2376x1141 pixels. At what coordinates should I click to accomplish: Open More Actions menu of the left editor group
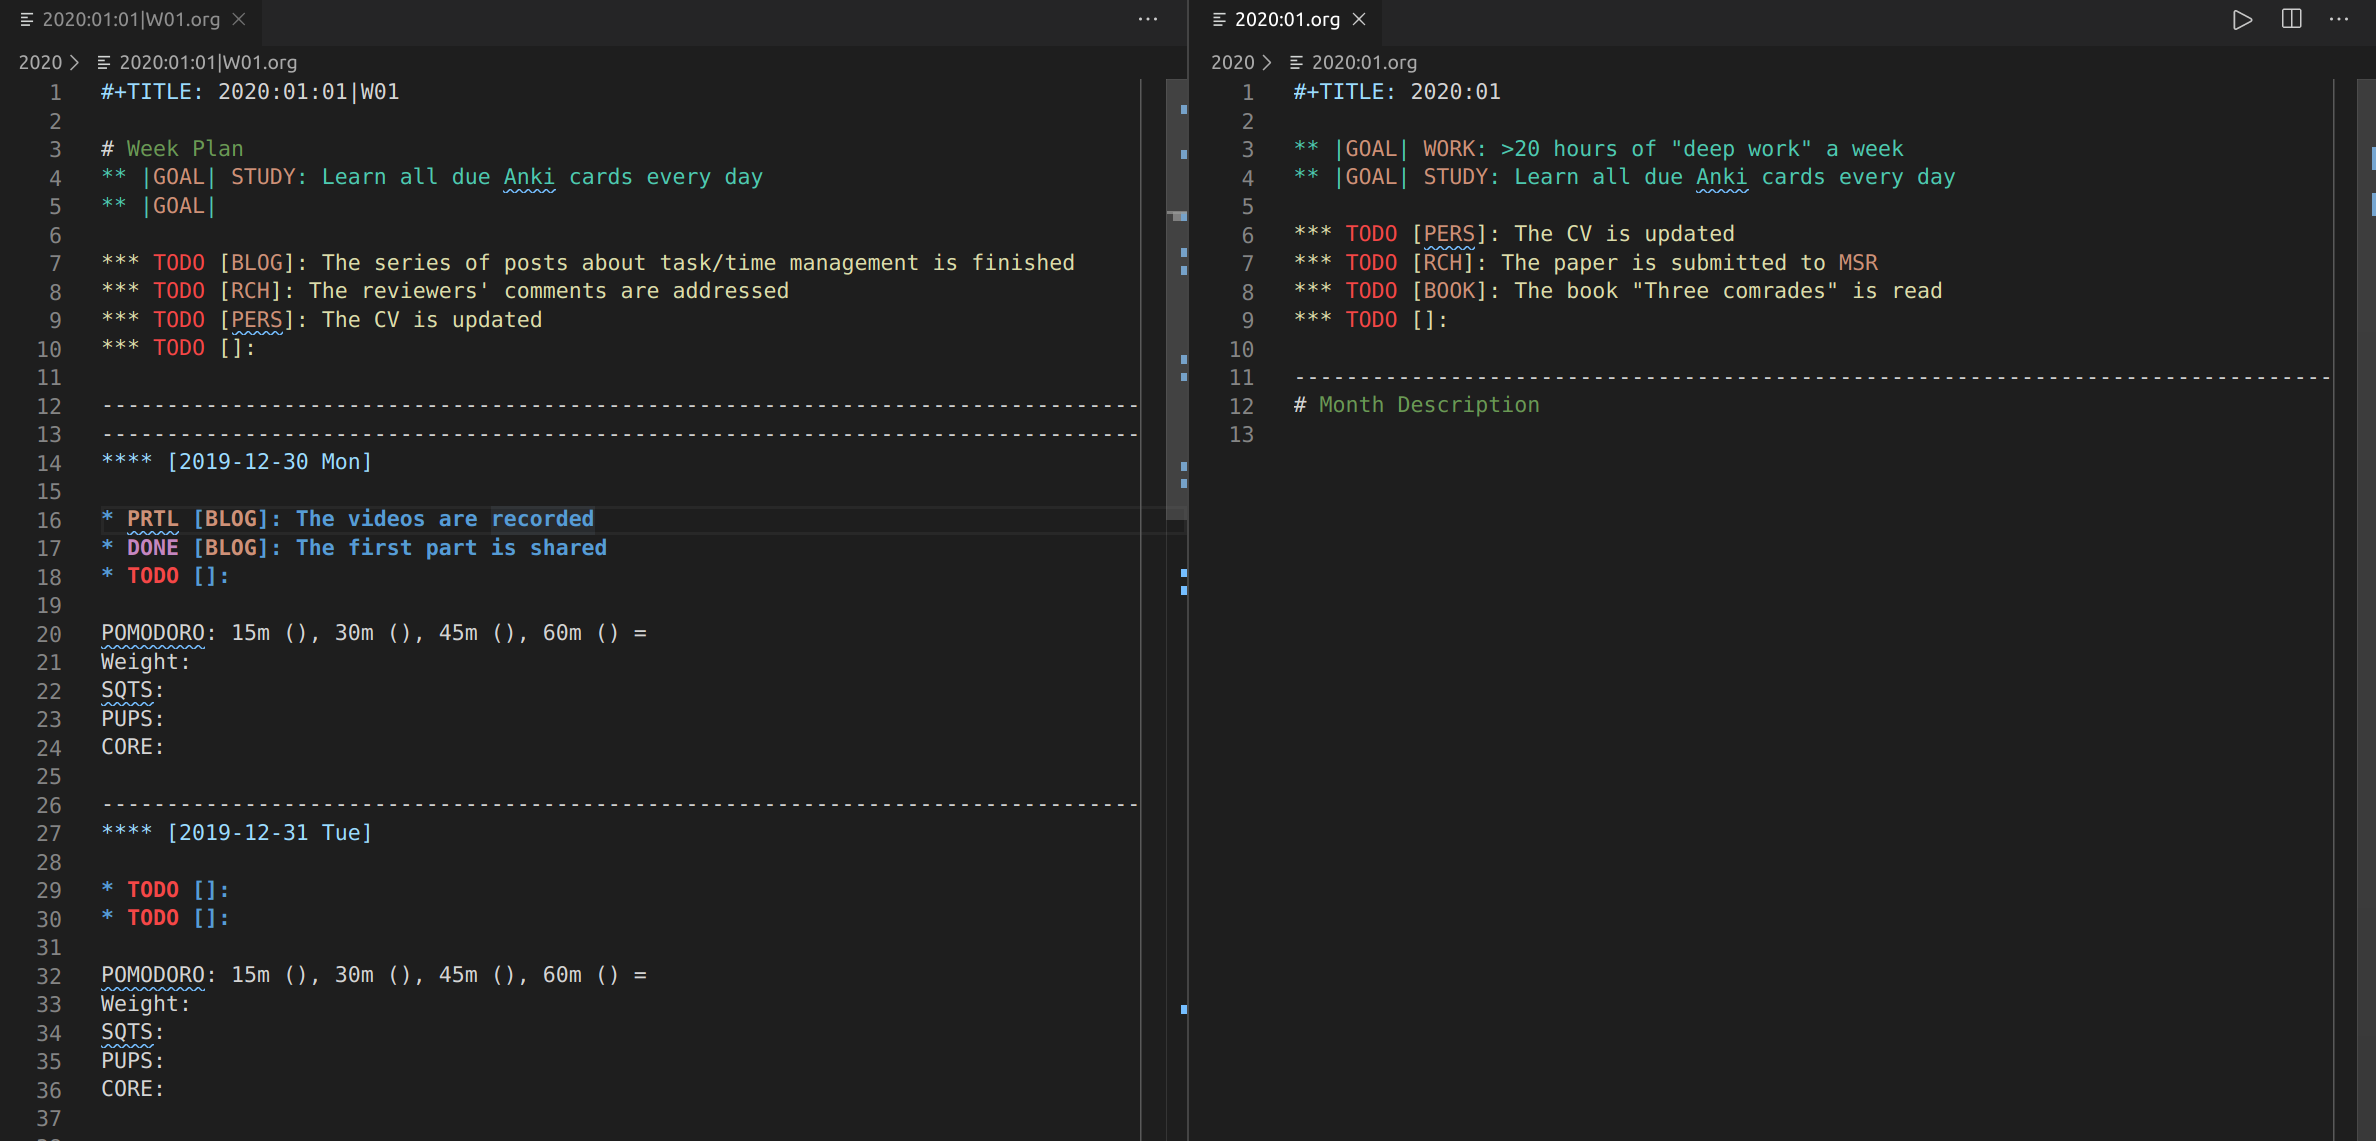point(1148,19)
